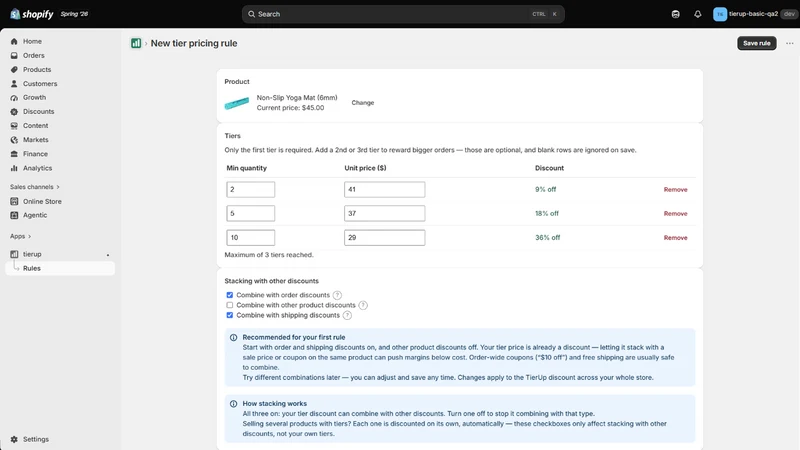Expand the Apps section
The image size is (800, 450).
tap(20, 236)
